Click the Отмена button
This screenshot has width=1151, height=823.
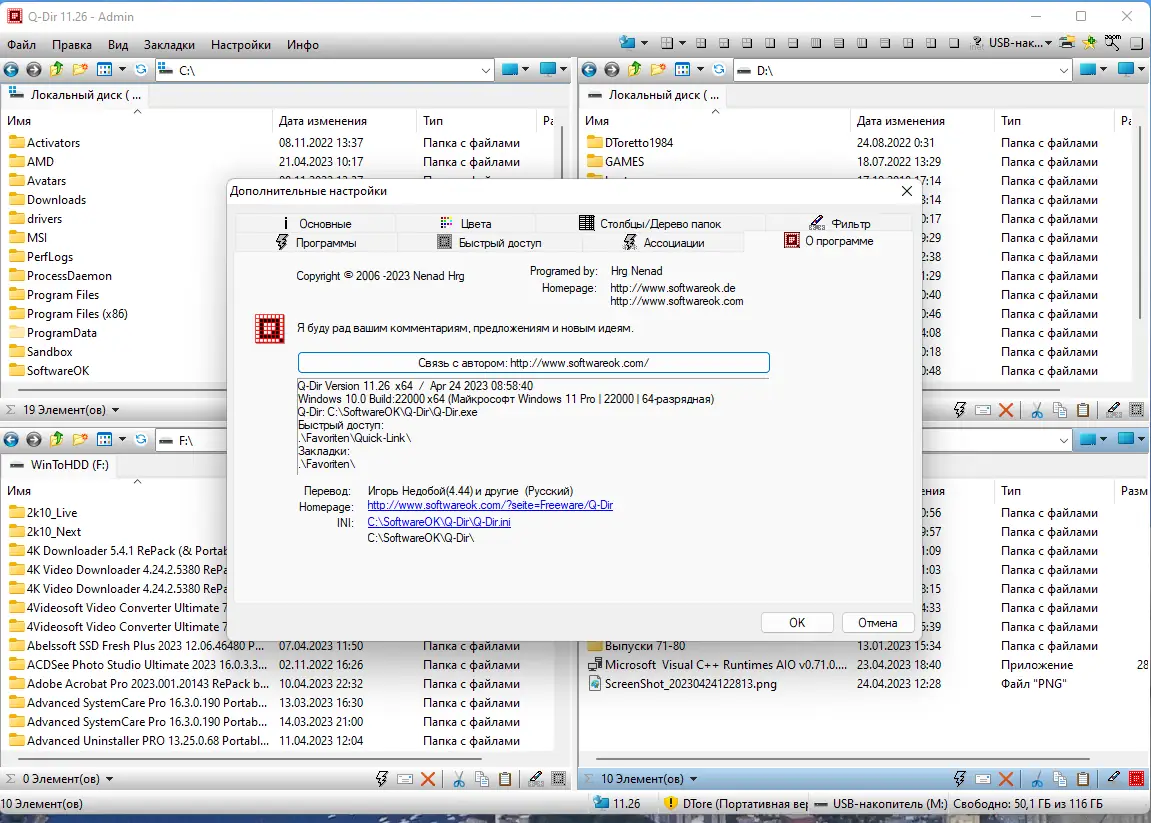coord(878,623)
